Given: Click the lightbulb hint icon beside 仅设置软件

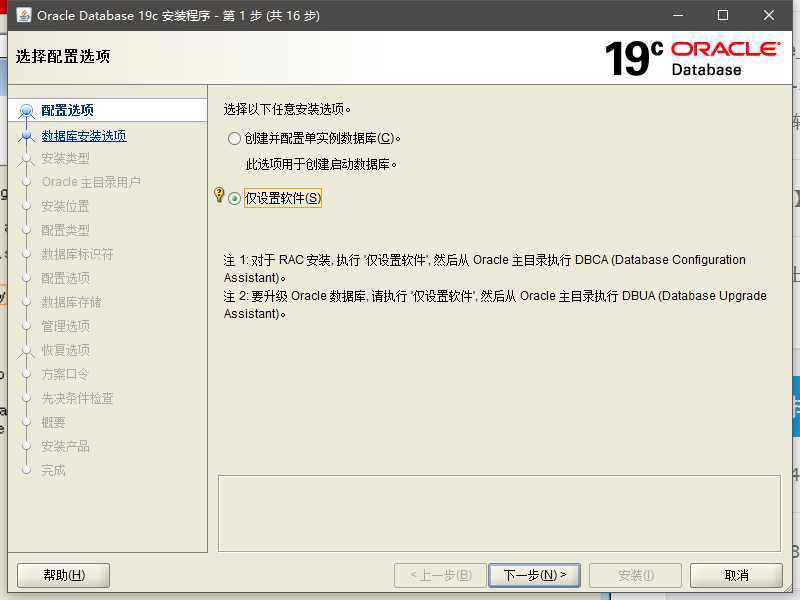Looking at the screenshot, I should 219,194.
